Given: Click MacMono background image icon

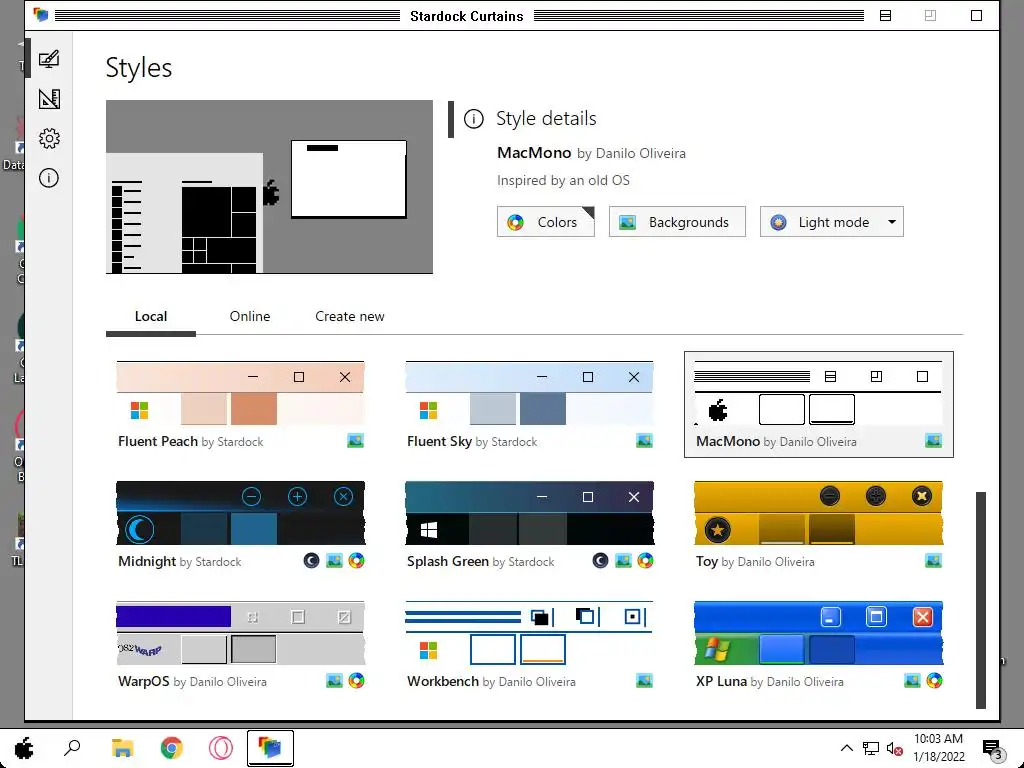Looking at the screenshot, I should 933,441.
